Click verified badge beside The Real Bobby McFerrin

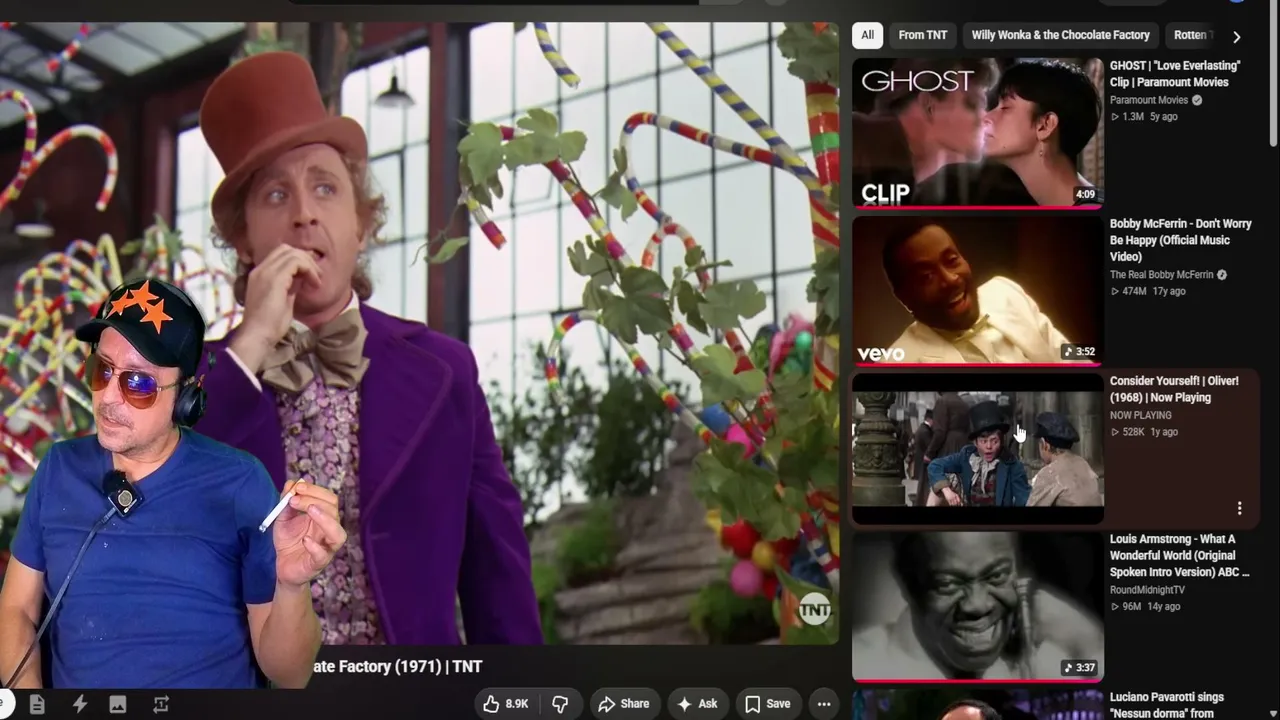point(1221,275)
